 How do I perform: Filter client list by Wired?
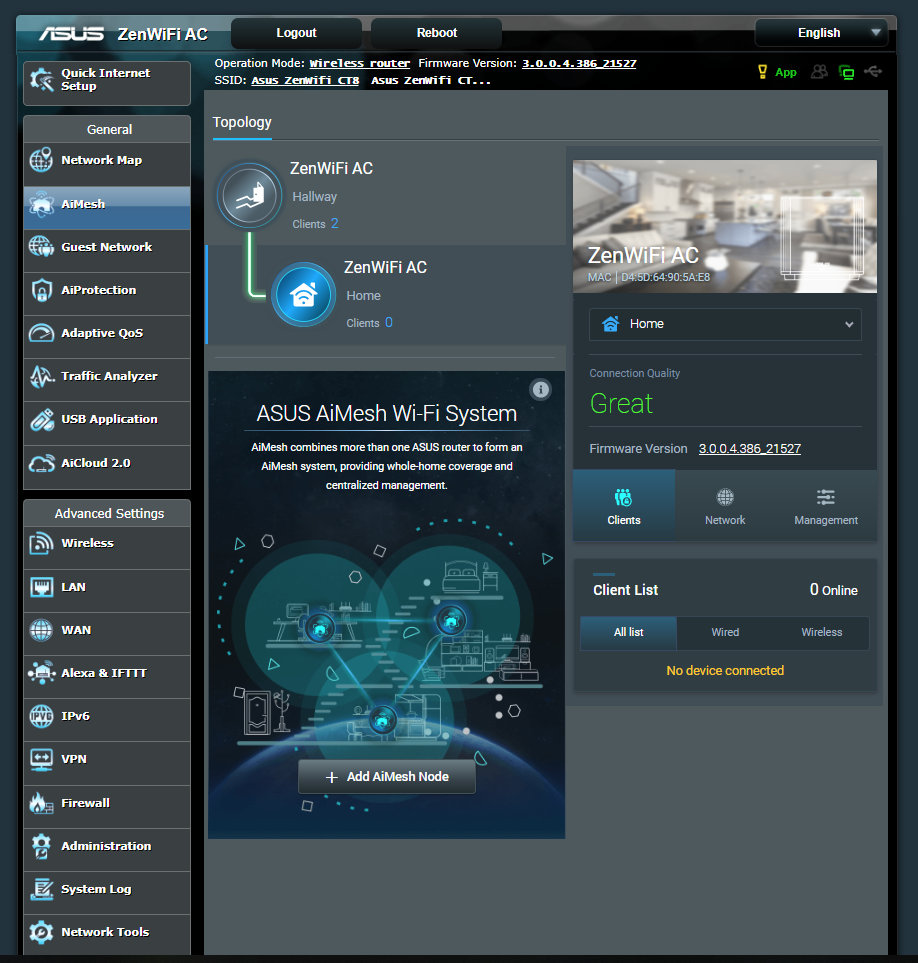click(x=725, y=632)
